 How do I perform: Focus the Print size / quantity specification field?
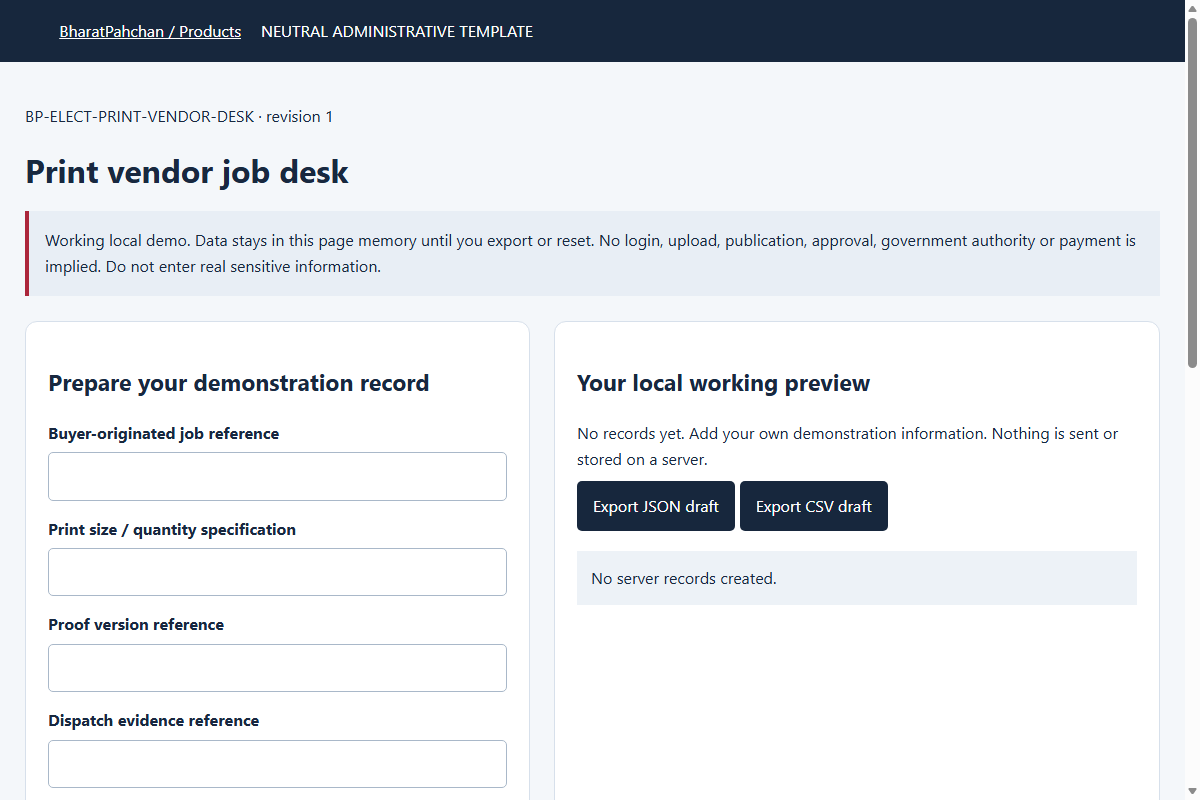click(x=277, y=572)
